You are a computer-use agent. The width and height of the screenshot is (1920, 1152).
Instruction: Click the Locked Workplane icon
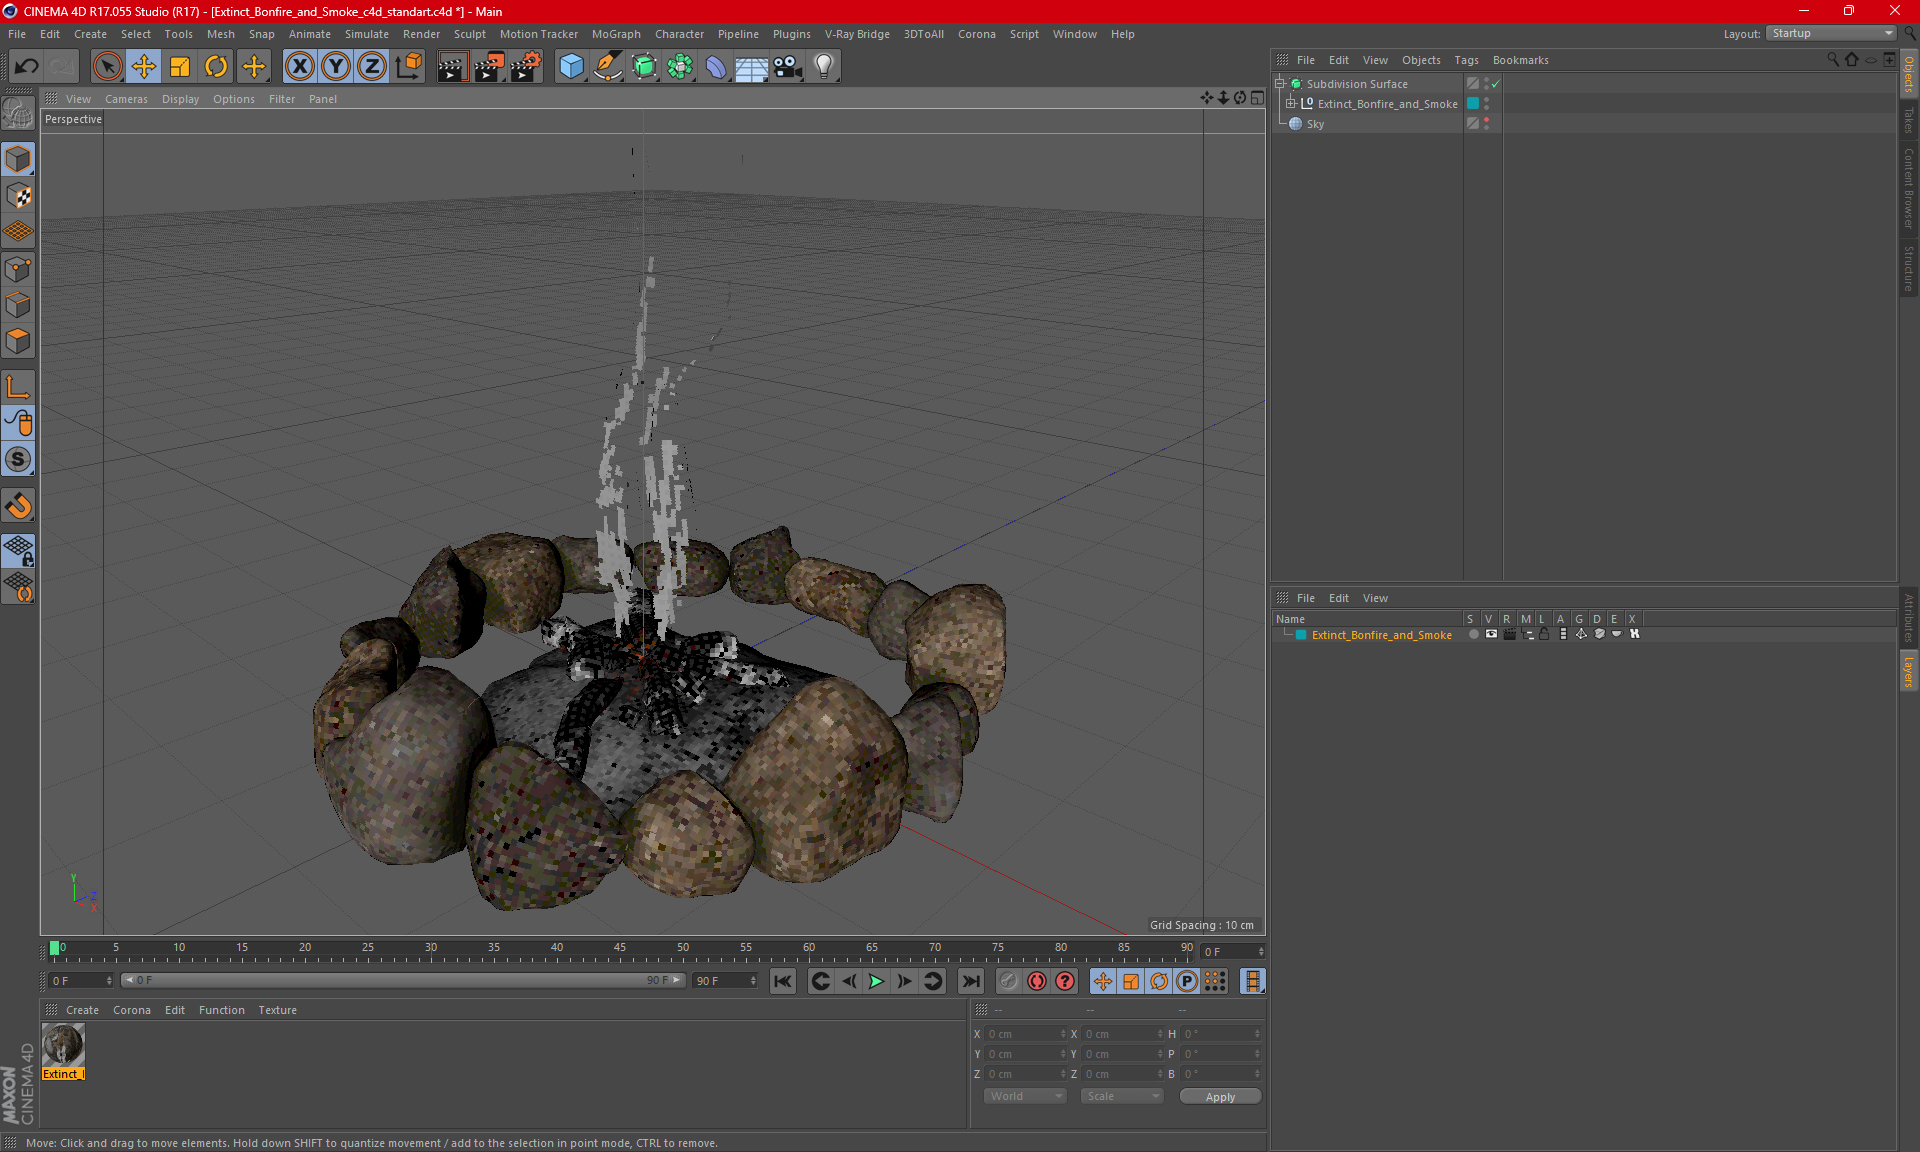tap(18, 551)
